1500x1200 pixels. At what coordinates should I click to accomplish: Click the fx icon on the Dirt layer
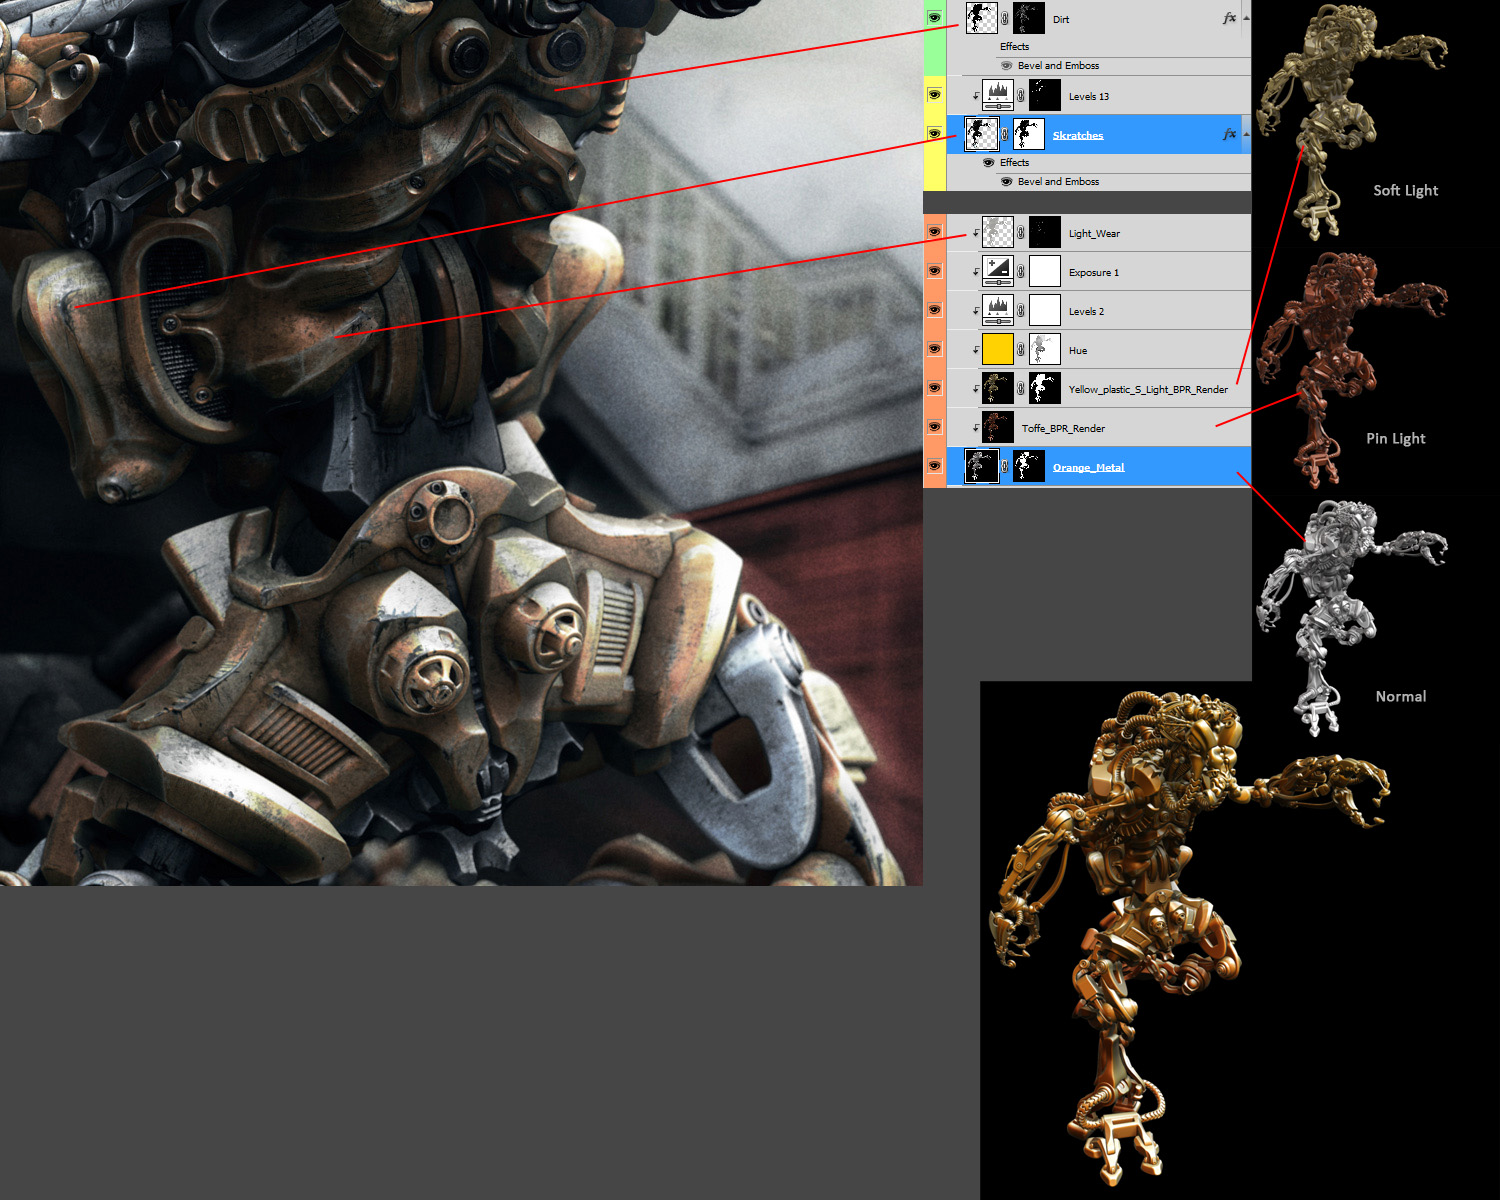pos(1229,18)
